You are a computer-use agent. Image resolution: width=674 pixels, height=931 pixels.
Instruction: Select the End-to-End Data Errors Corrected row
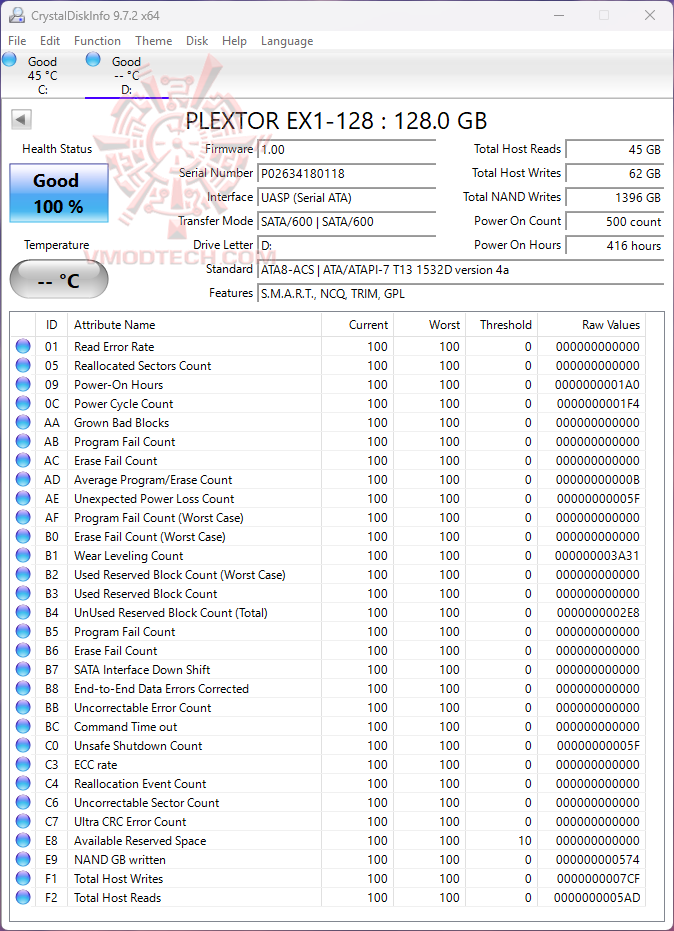328,688
